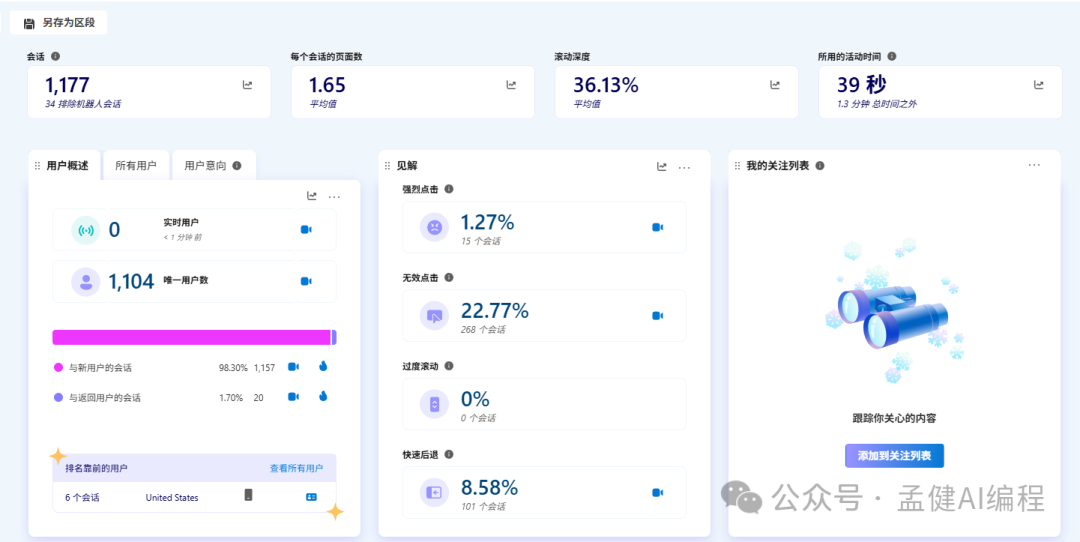Viewport: 1080px width, 542px height.
Task: Click the 添加到关注列表 button
Action: point(894,456)
